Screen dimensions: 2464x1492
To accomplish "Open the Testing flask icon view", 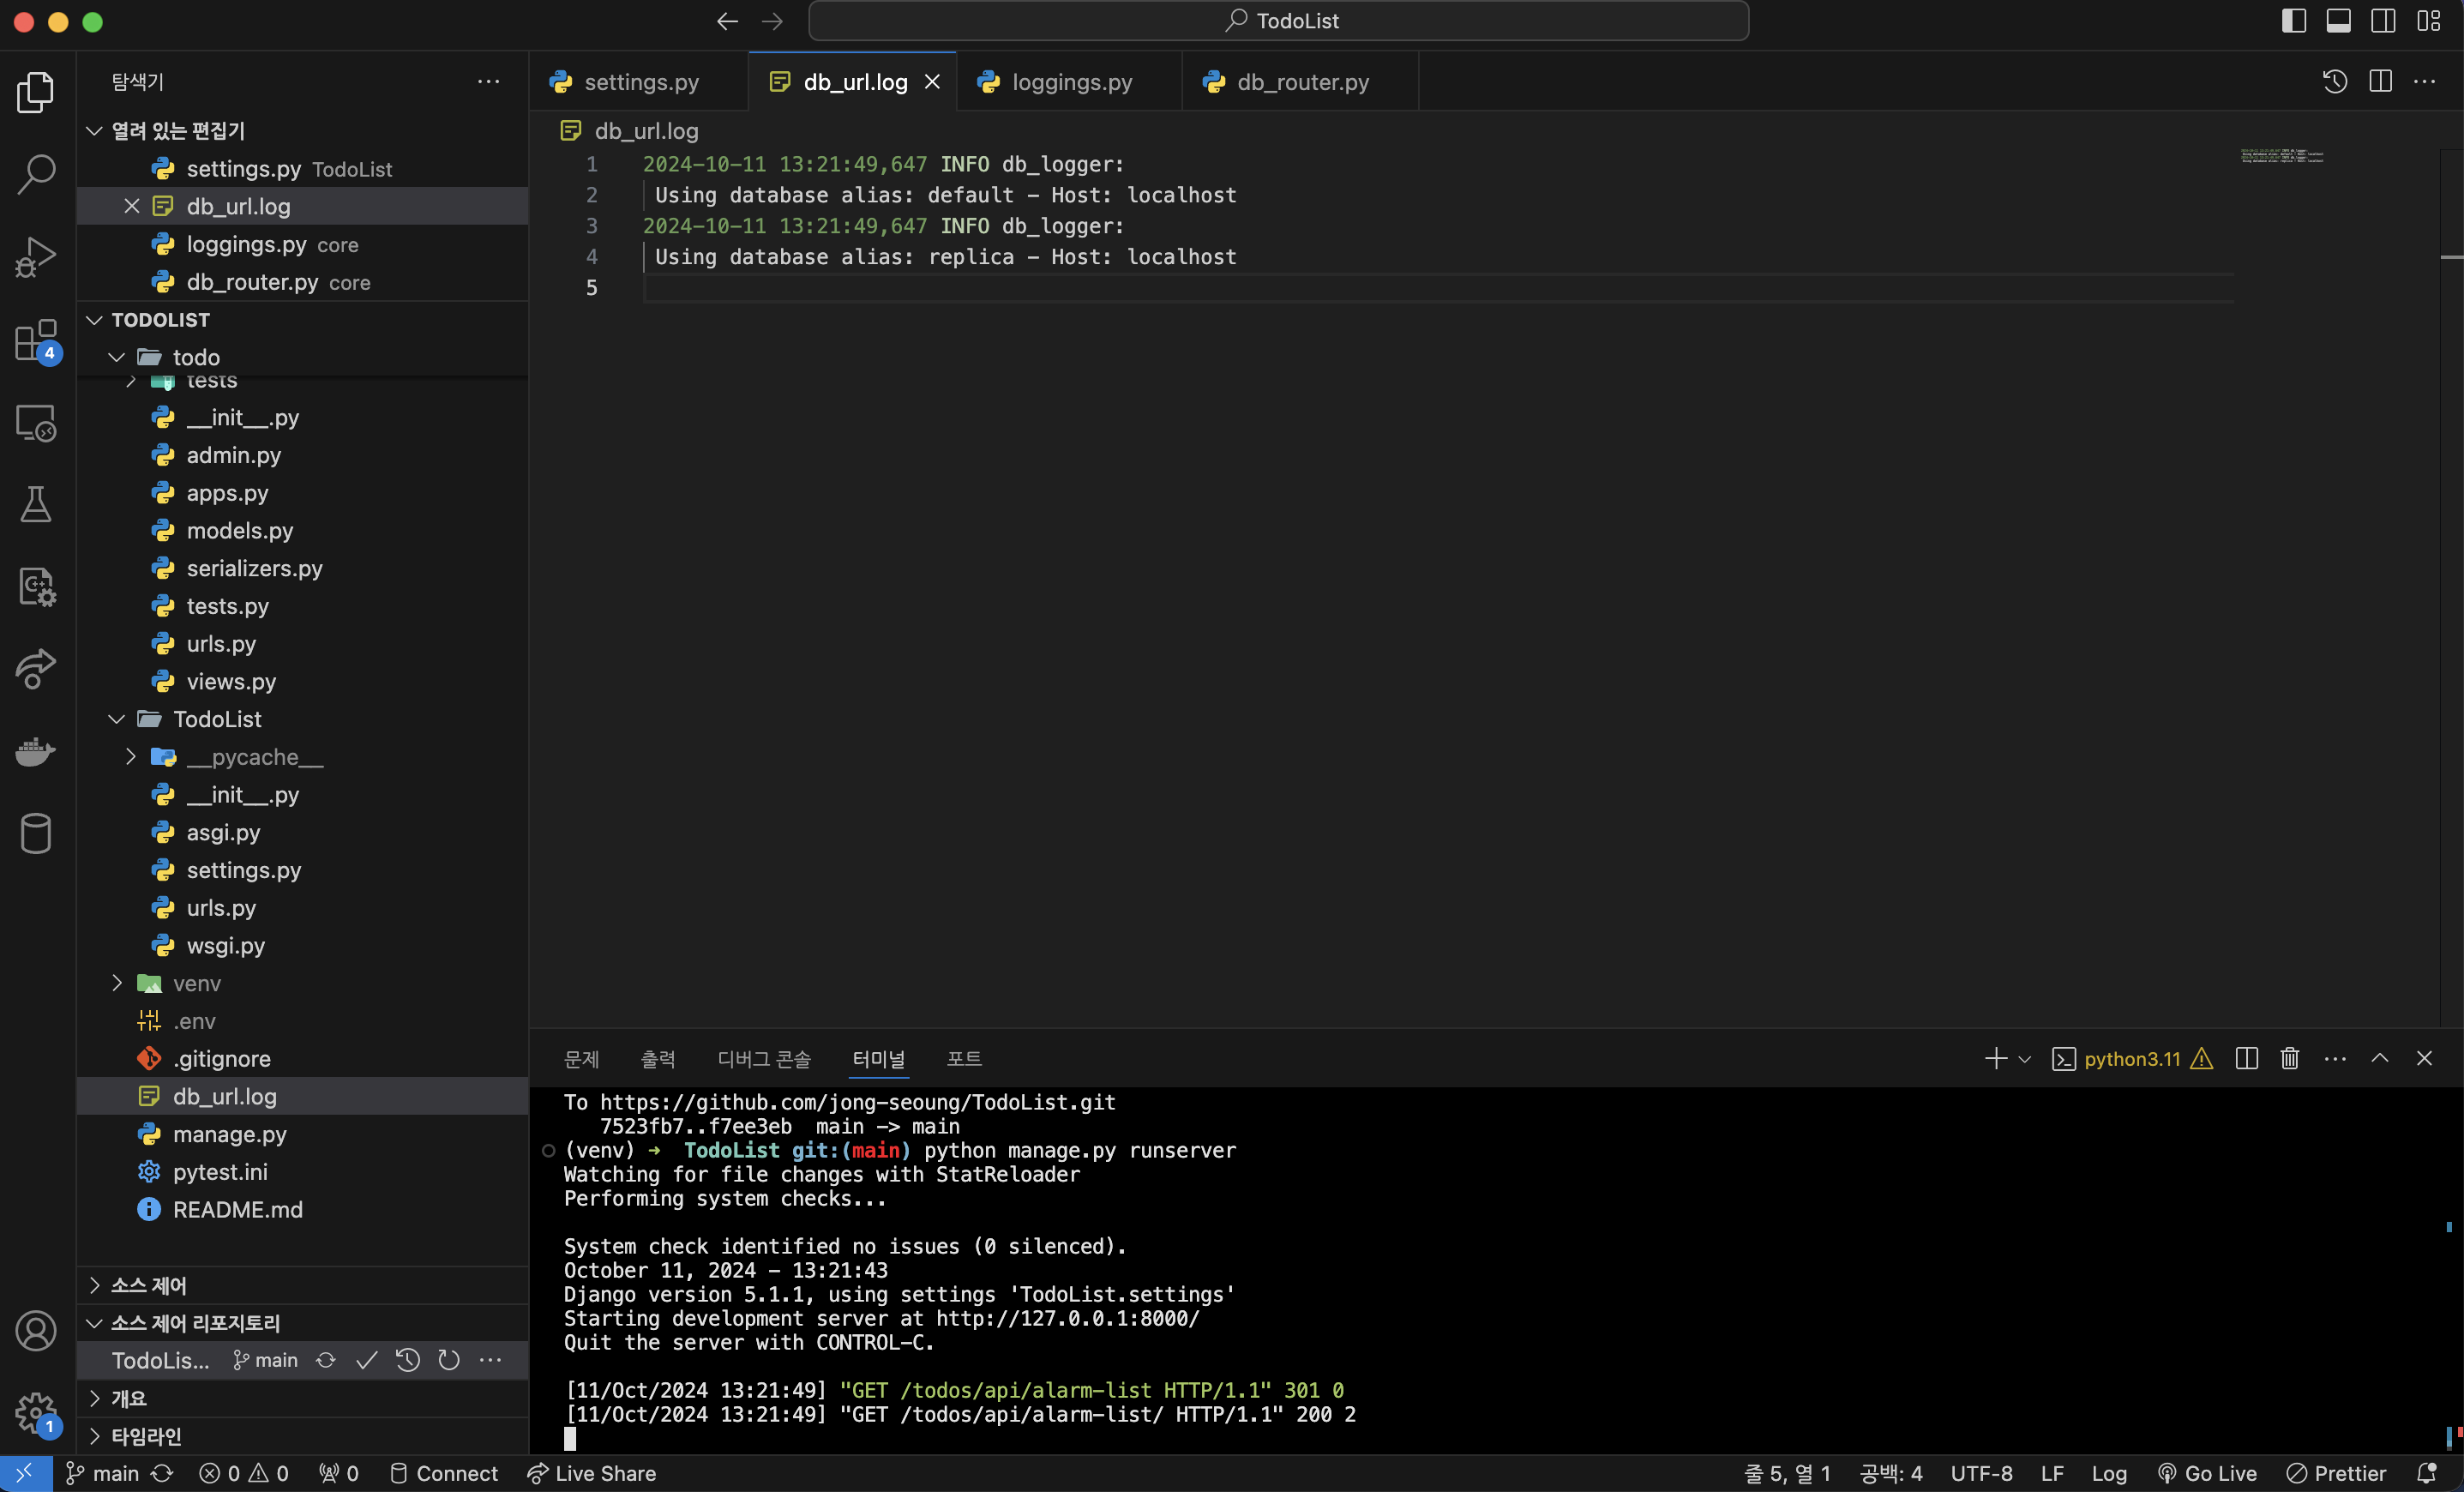I will point(36,504).
